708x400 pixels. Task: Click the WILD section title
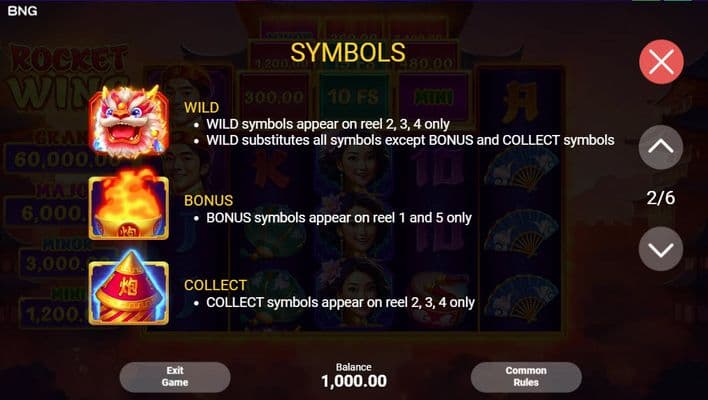coord(201,107)
